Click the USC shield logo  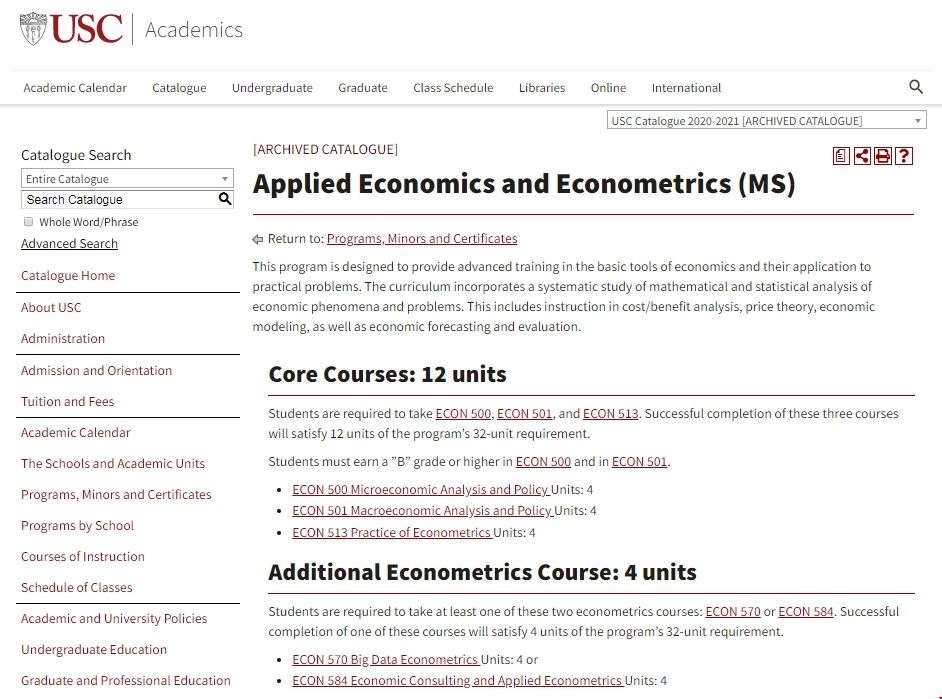click(x=33, y=28)
